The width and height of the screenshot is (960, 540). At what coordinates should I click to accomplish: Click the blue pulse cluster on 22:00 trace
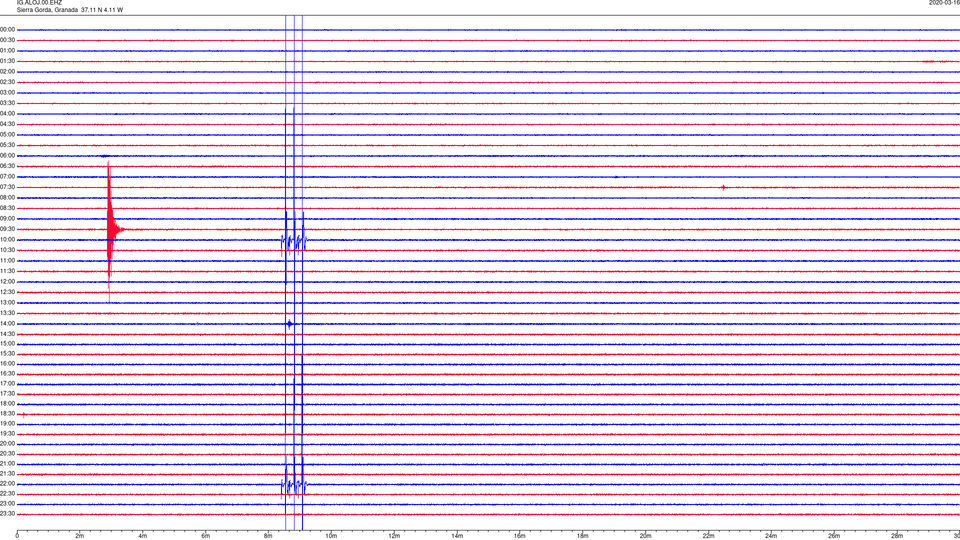click(294, 486)
